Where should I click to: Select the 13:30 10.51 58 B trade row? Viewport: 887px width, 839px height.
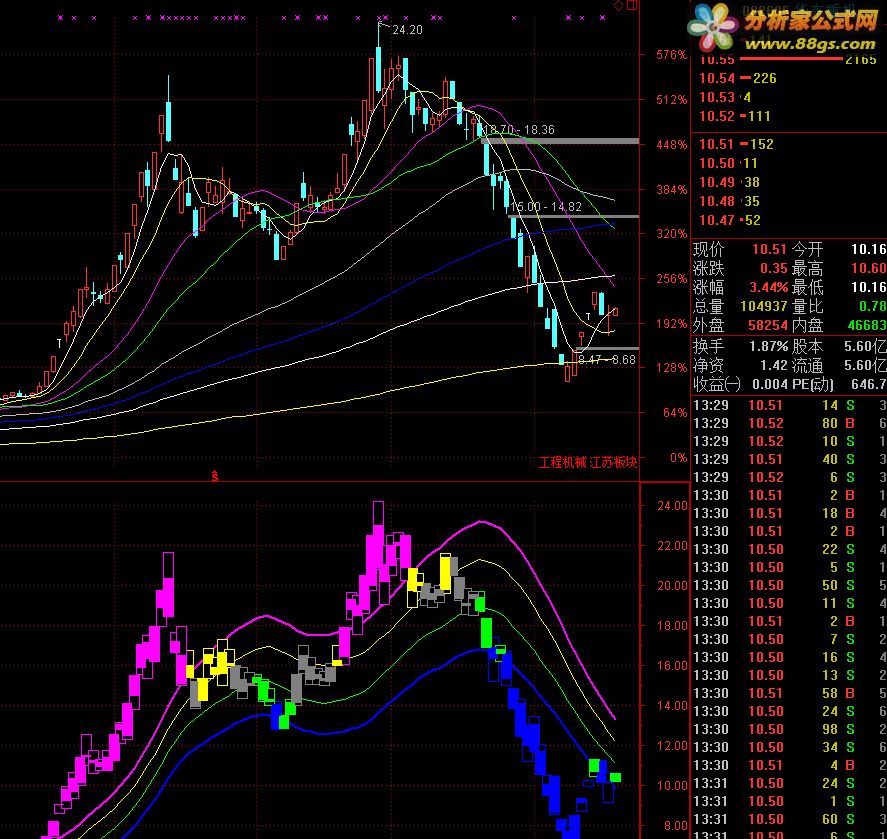(789, 693)
